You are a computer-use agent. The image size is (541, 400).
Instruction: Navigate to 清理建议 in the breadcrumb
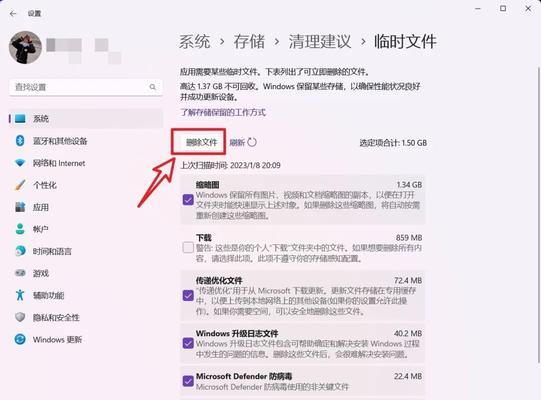320,41
